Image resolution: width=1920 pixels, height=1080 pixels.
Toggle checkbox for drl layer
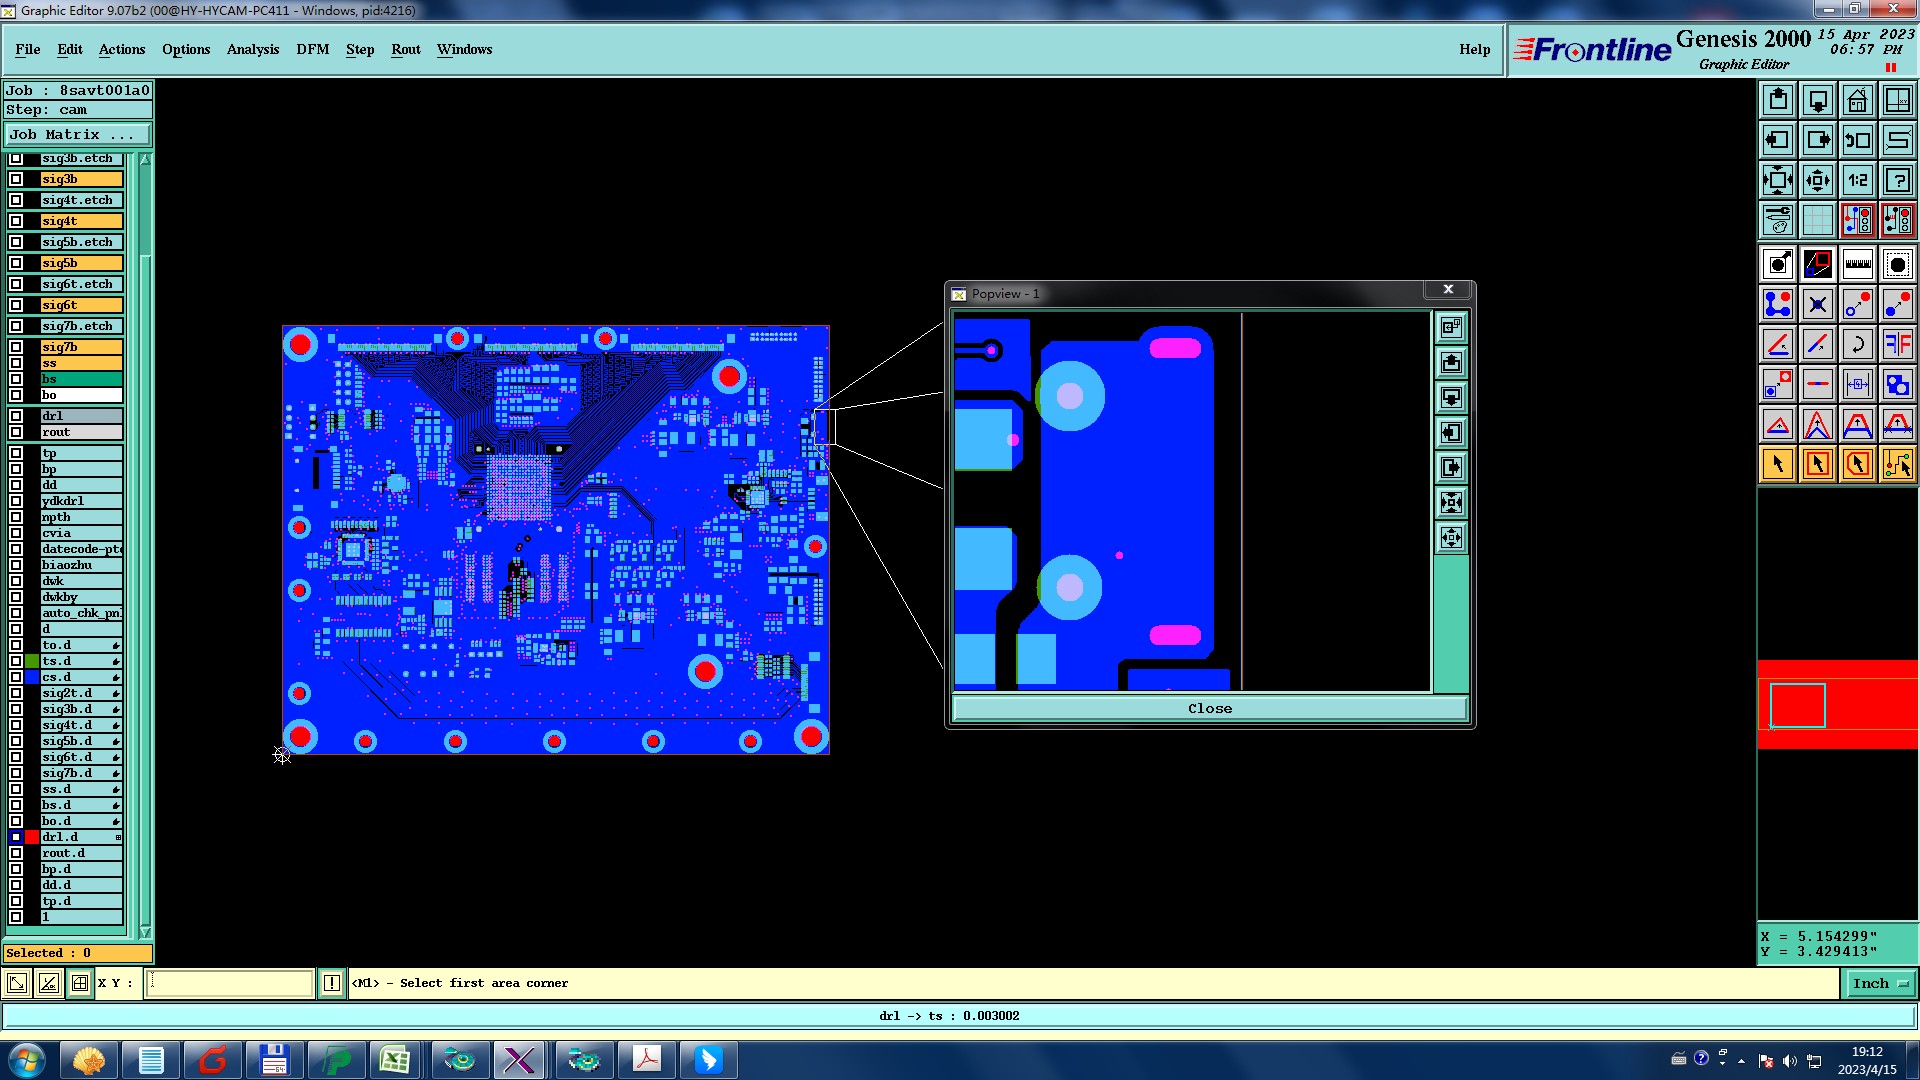coord(16,416)
